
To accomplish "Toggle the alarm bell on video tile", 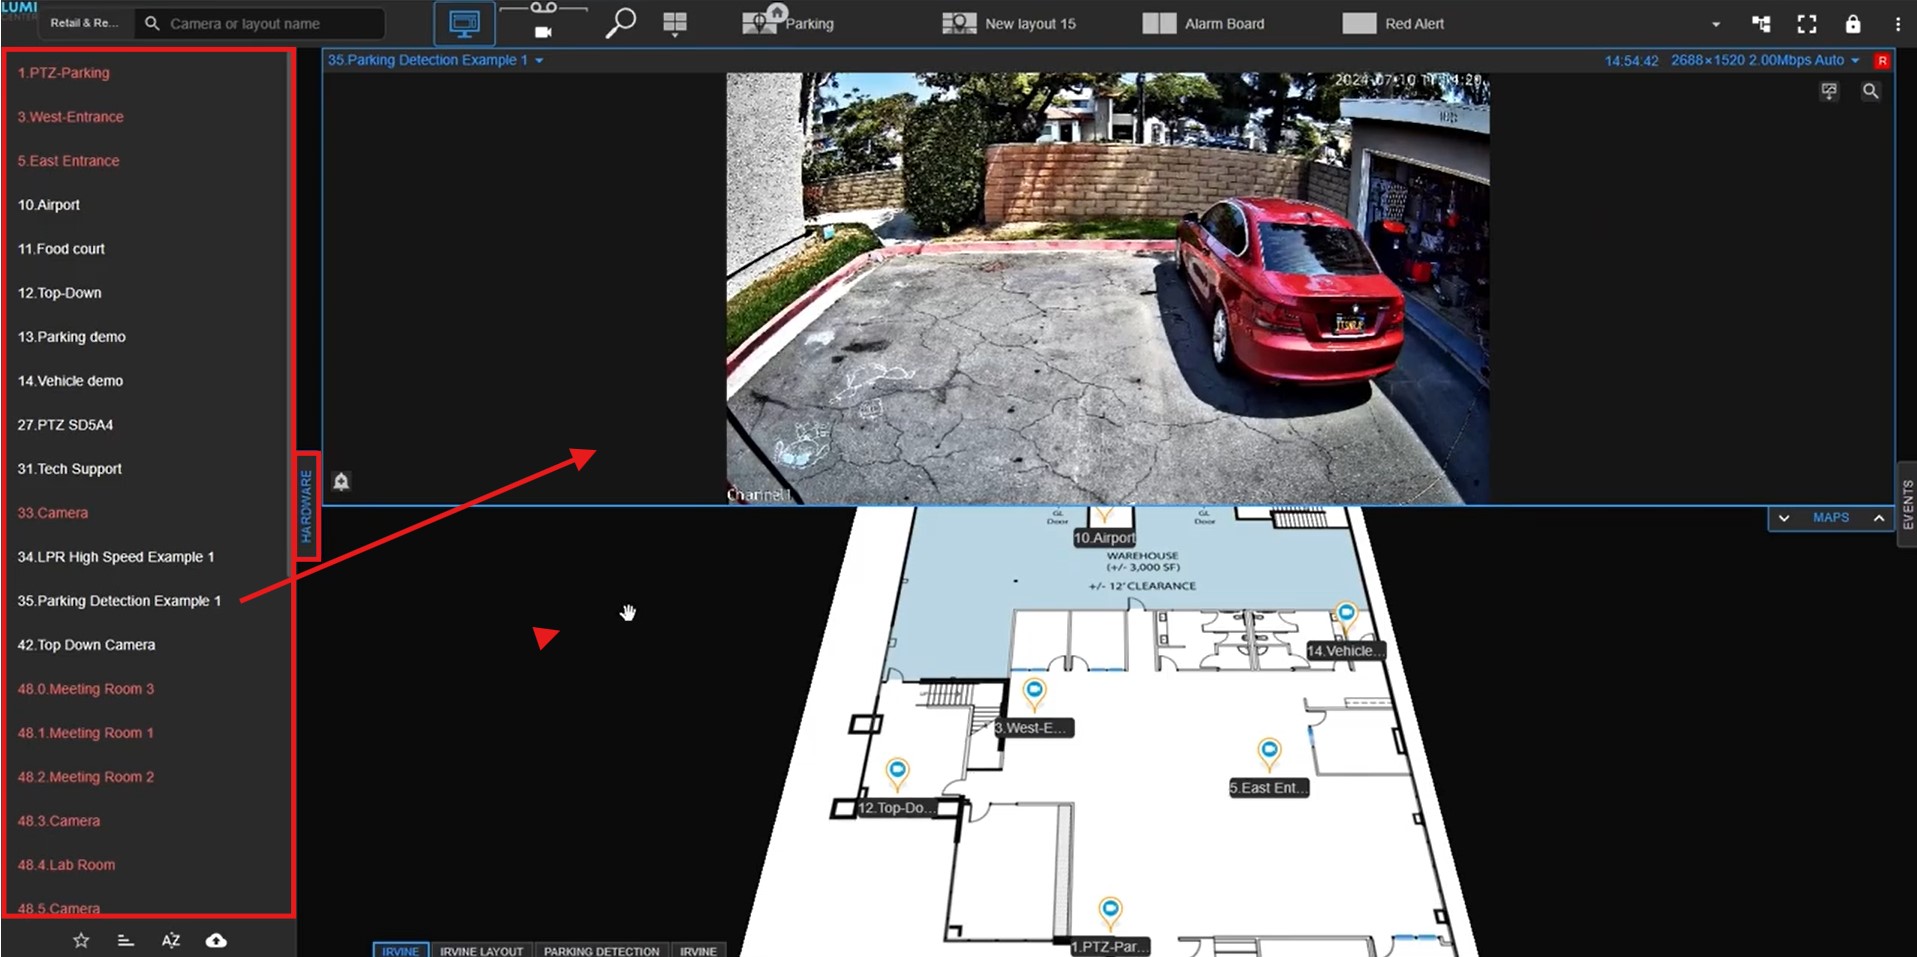I will point(341,482).
